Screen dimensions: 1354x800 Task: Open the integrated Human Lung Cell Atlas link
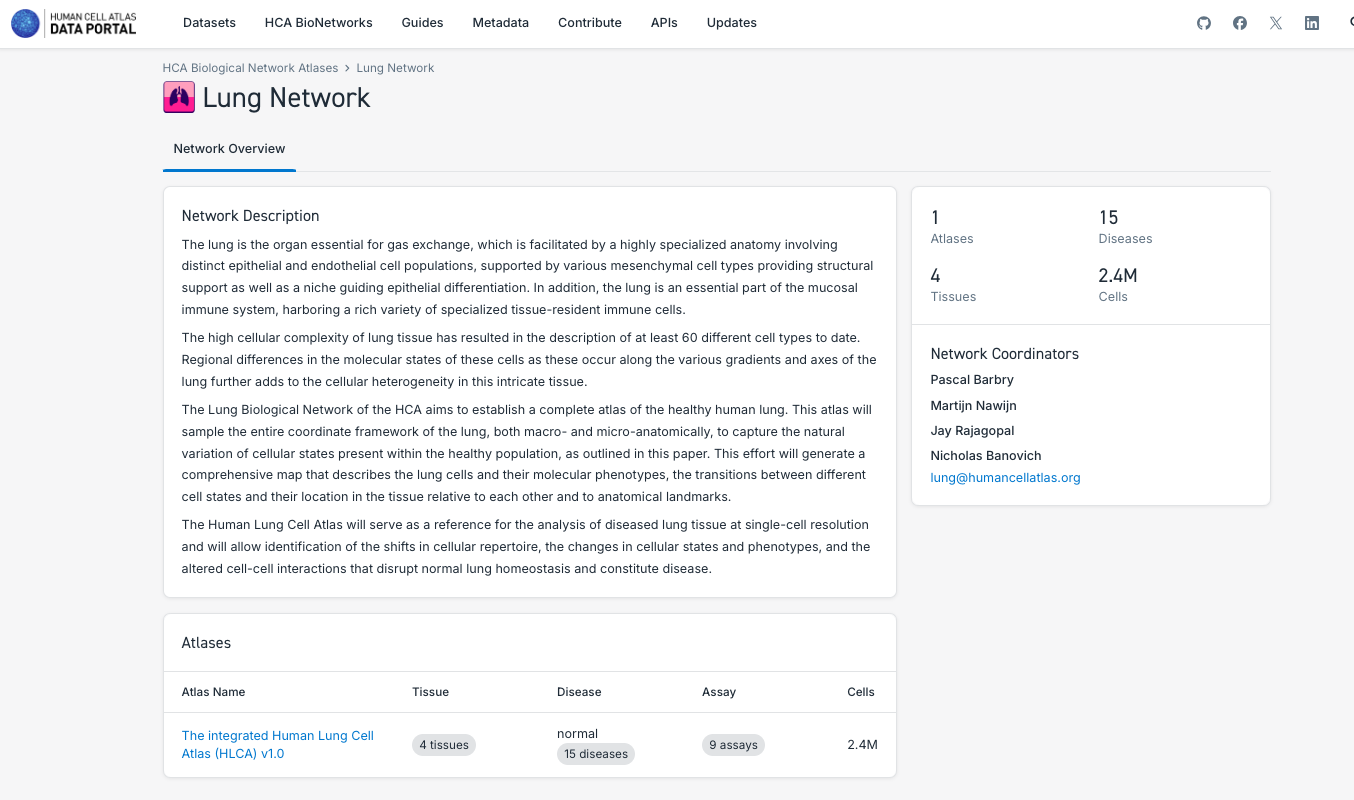pyautogui.click(x=277, y=744)
